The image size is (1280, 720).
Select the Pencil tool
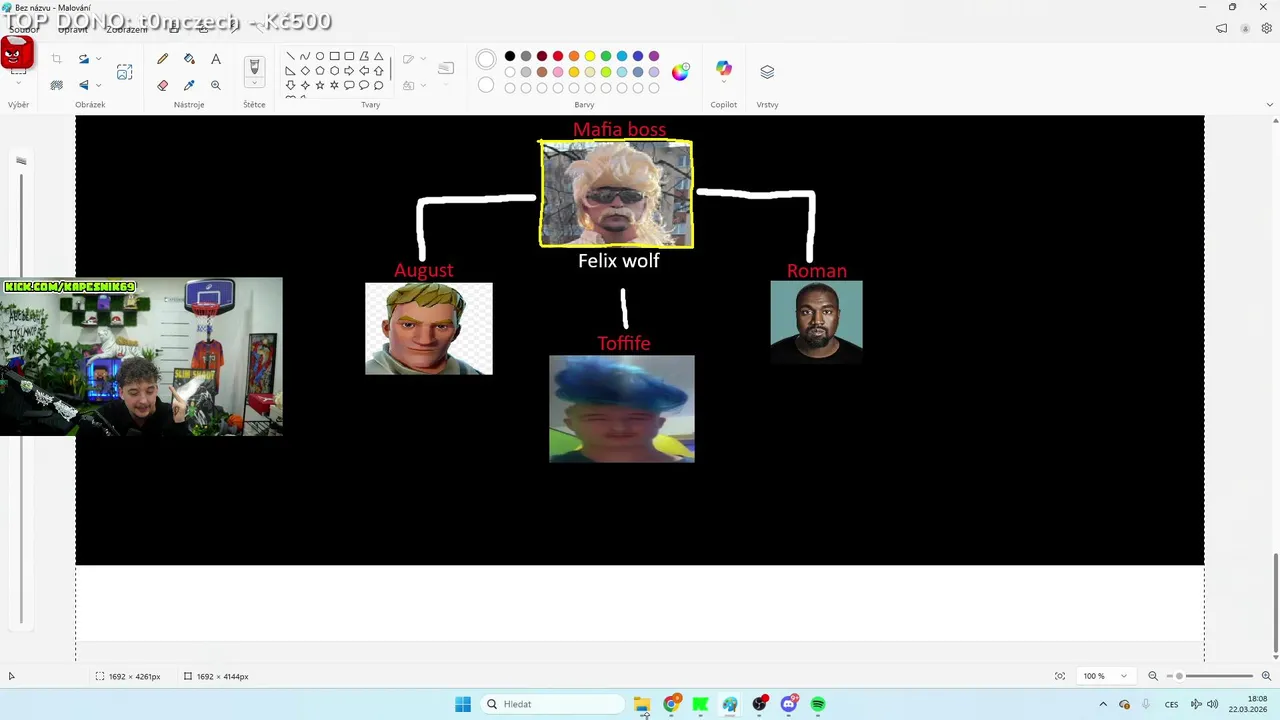pyautogui.click(x=162, y=59)
